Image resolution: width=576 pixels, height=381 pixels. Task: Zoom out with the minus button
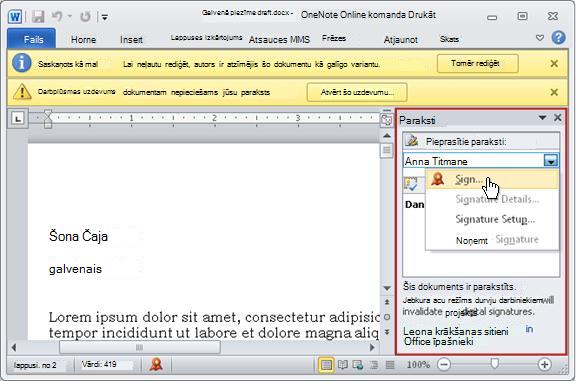pos(444,364)
